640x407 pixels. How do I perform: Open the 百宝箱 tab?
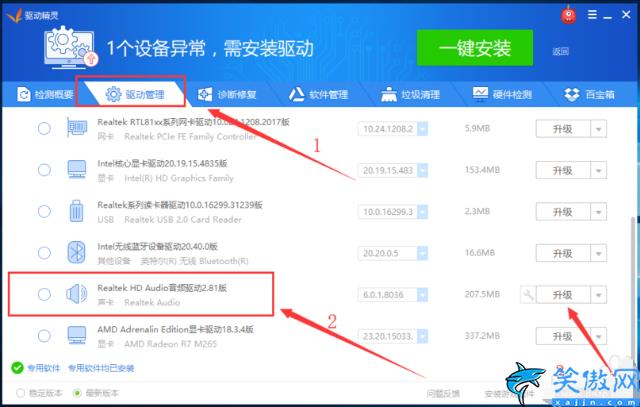[589, 95]
